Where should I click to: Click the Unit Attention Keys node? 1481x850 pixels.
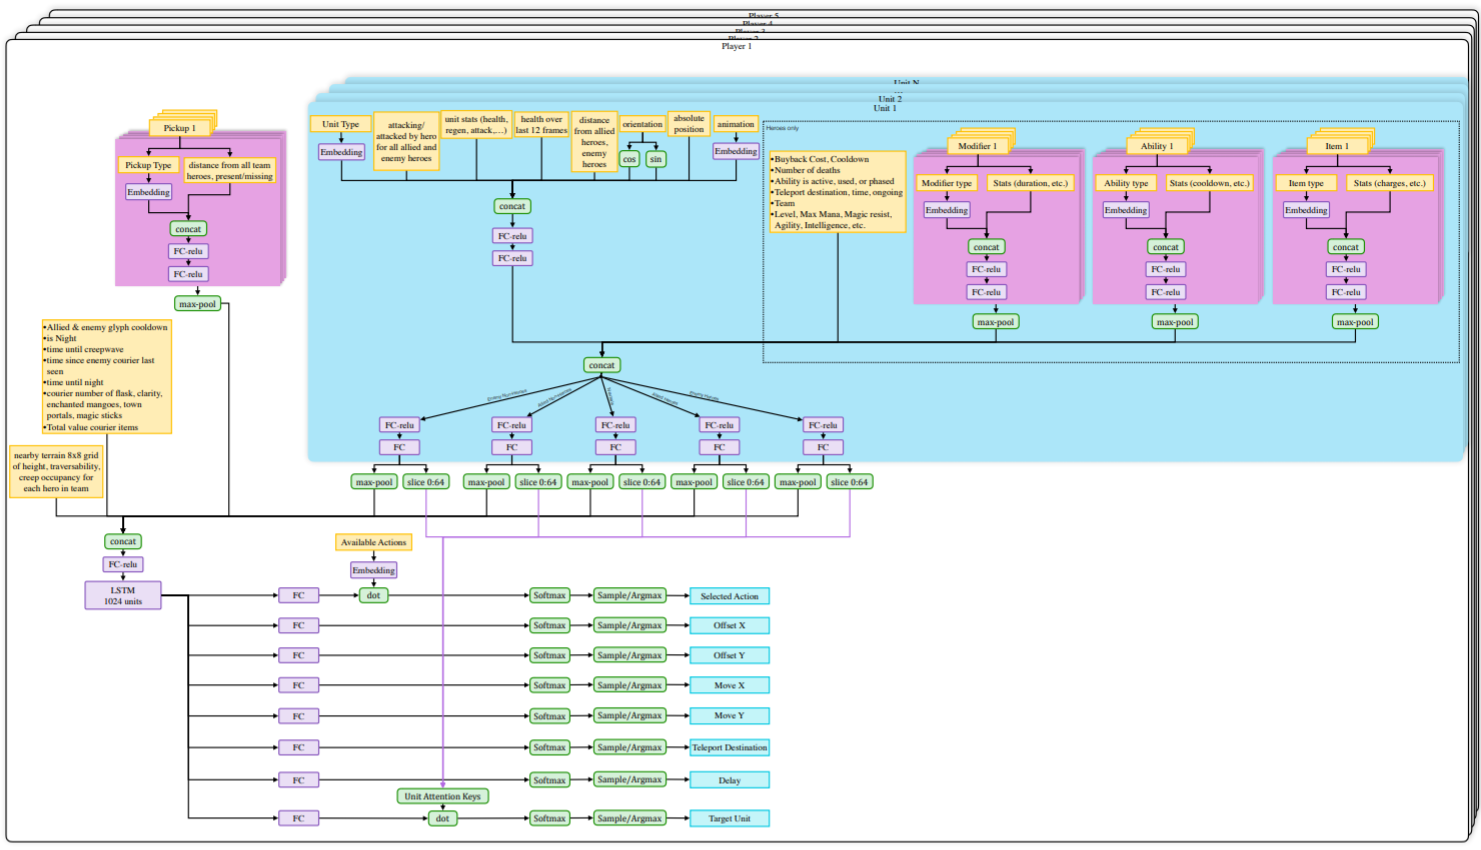click(442, 796)
